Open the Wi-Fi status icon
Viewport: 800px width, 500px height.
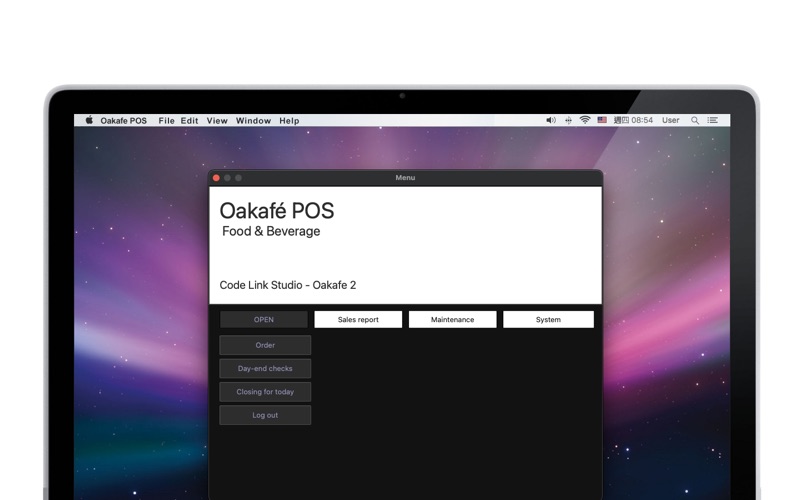point(585,120)
